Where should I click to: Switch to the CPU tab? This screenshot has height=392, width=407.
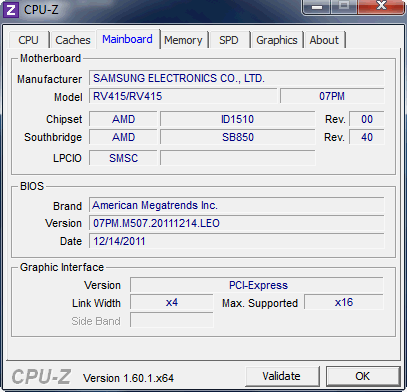pyautogui.click(x=29, y=40)
